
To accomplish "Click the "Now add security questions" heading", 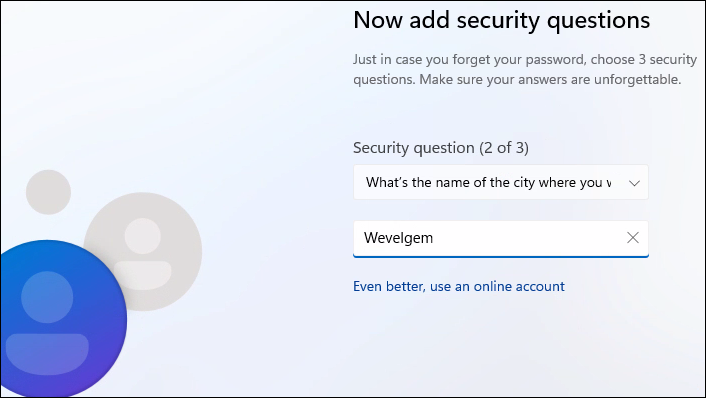I will [502, 20].
